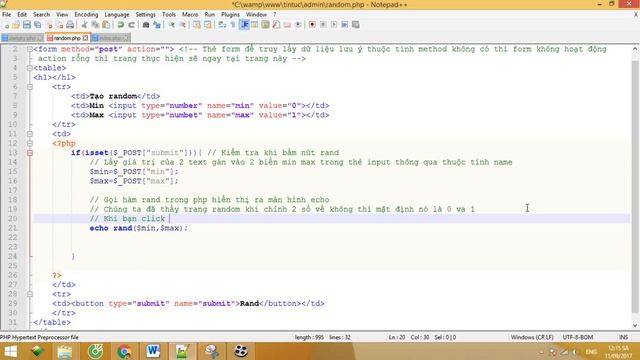The height and width of the screenshot is (360, 640).
Task: Open the Windows Start button
Action: point(10,351)
